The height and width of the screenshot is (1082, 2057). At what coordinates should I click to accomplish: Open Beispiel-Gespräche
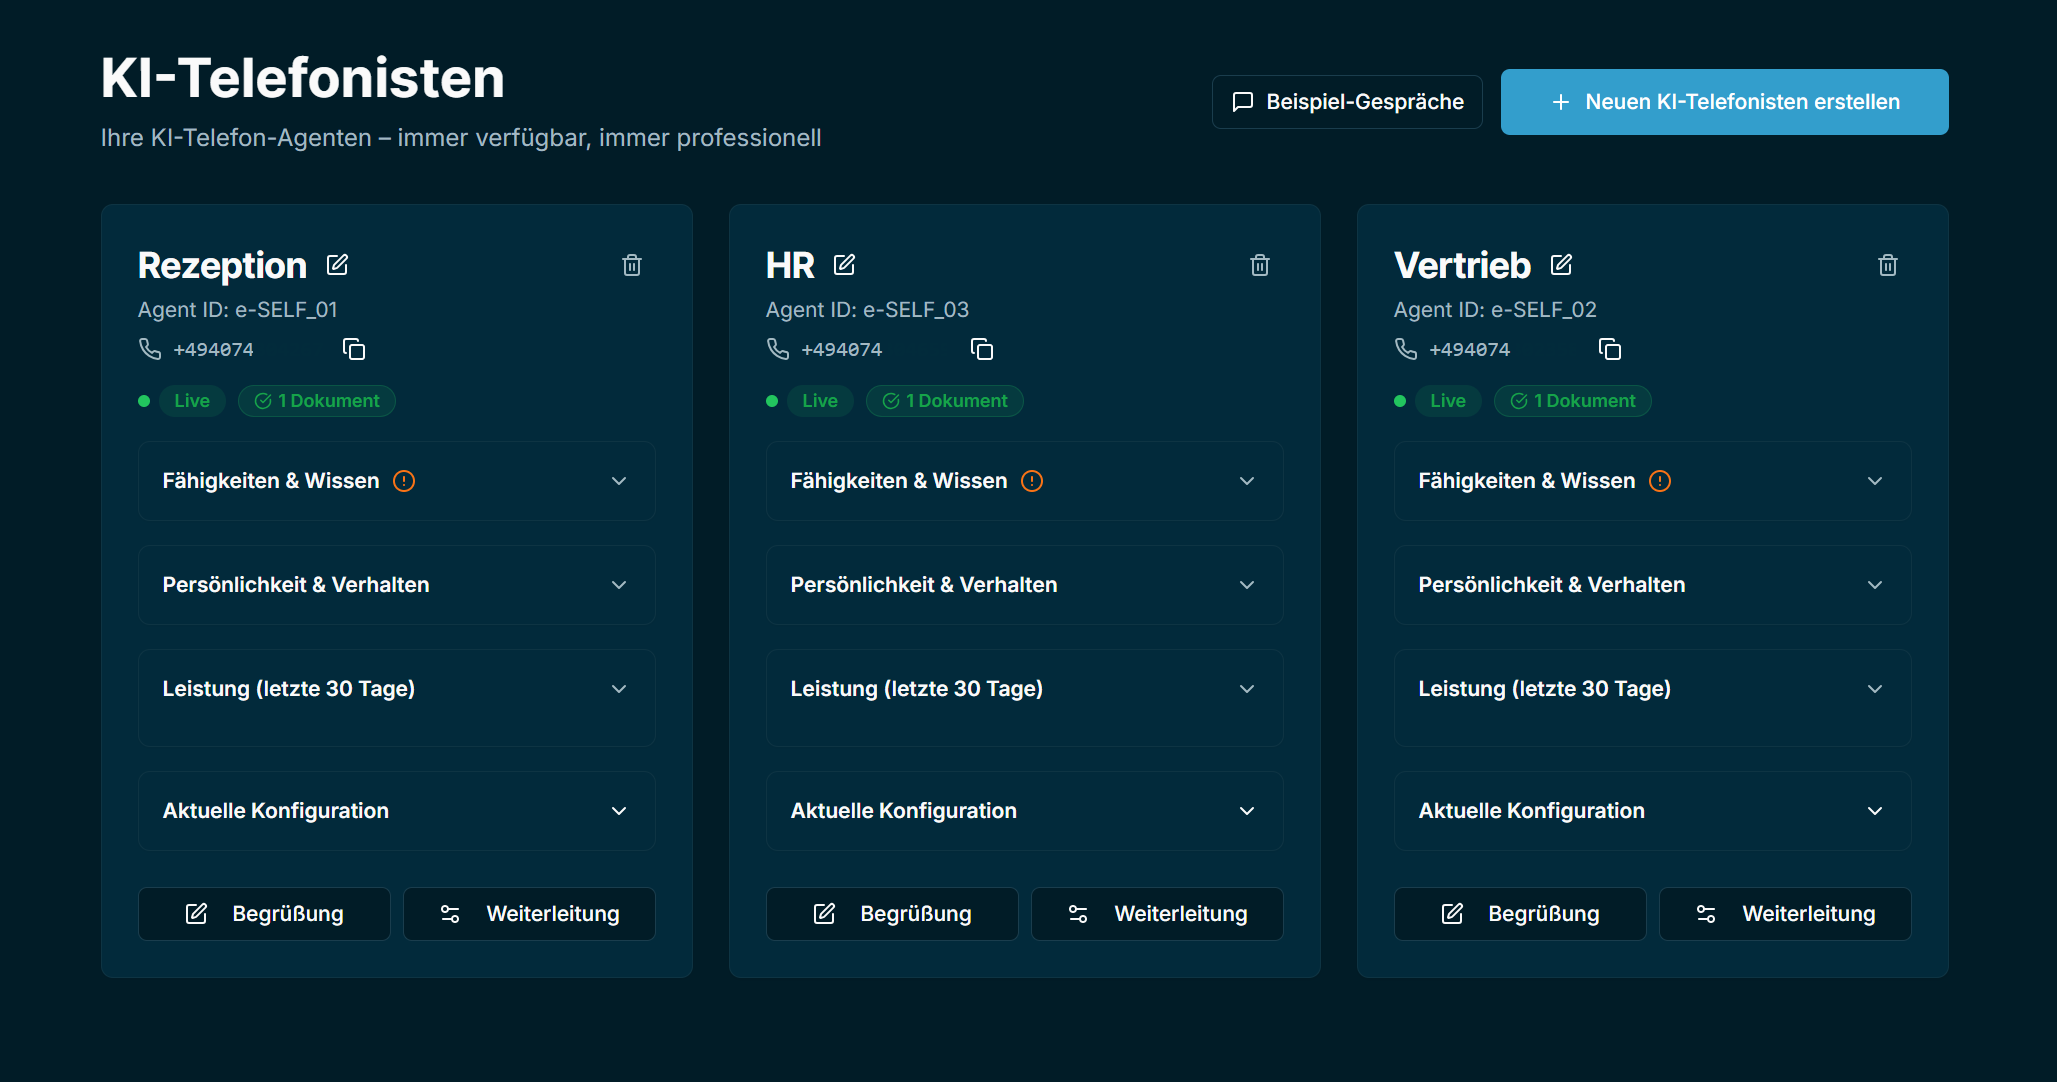(1346, 102)
